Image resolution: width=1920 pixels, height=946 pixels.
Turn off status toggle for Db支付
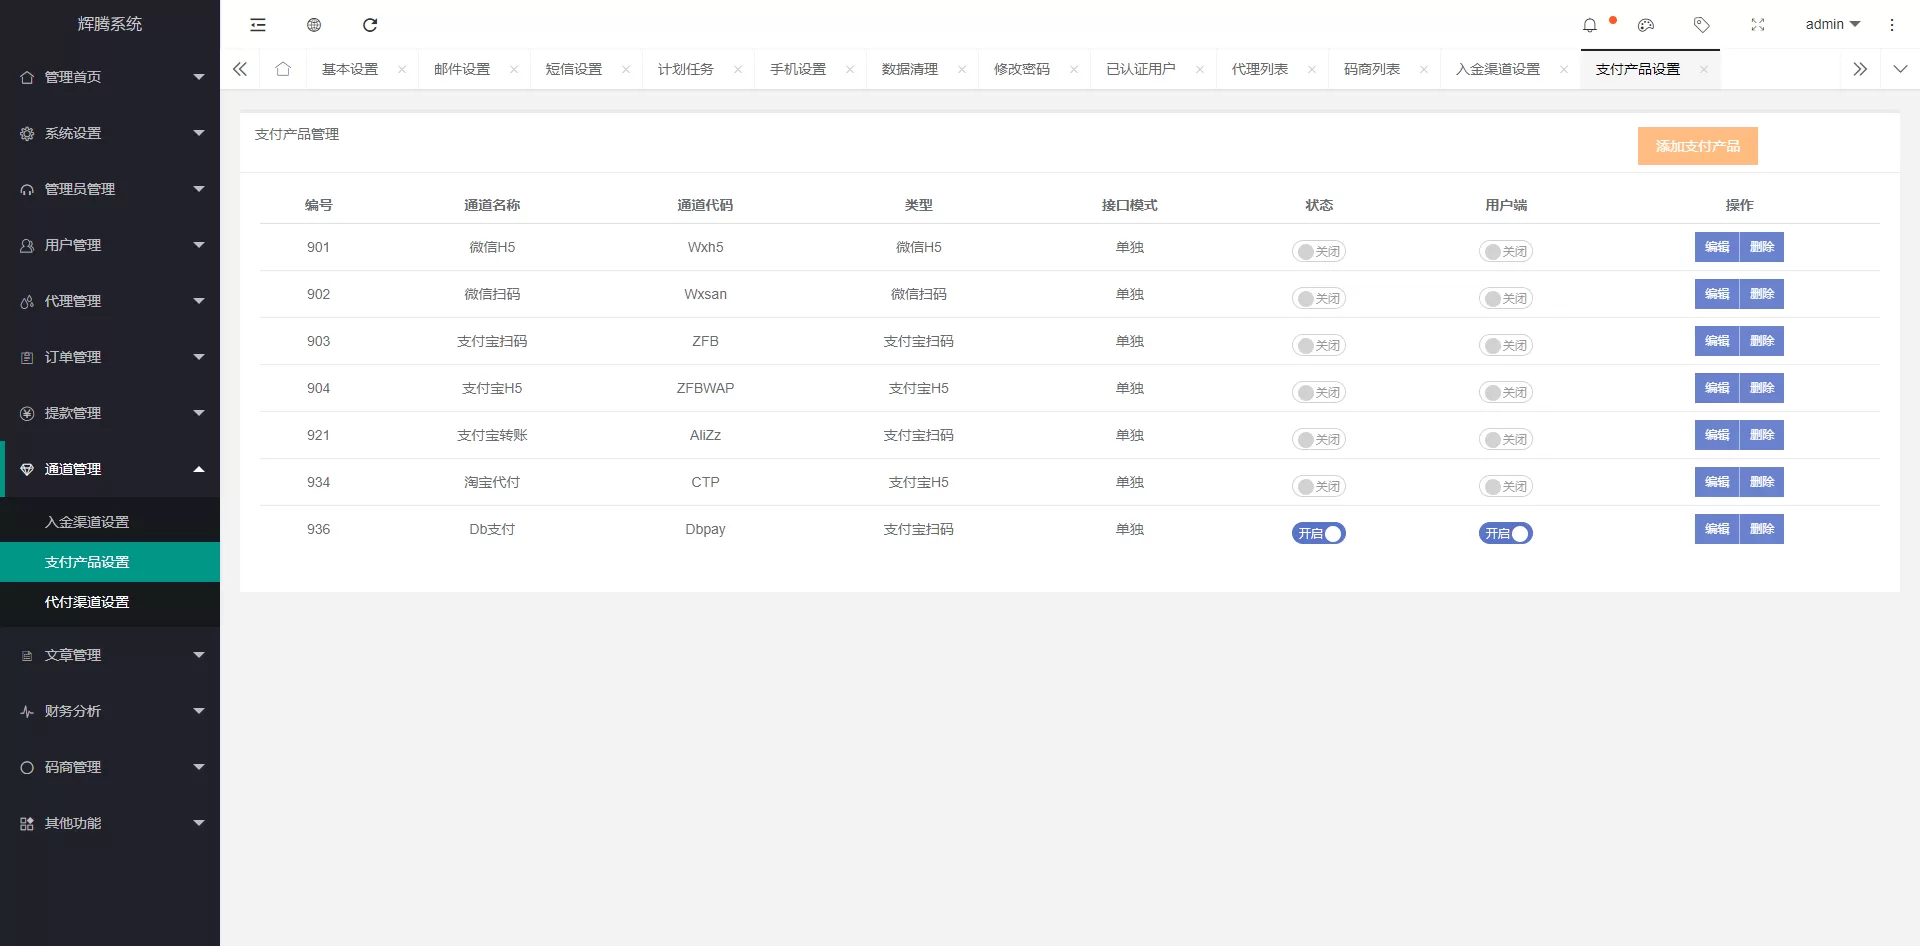pos(1318,533)
